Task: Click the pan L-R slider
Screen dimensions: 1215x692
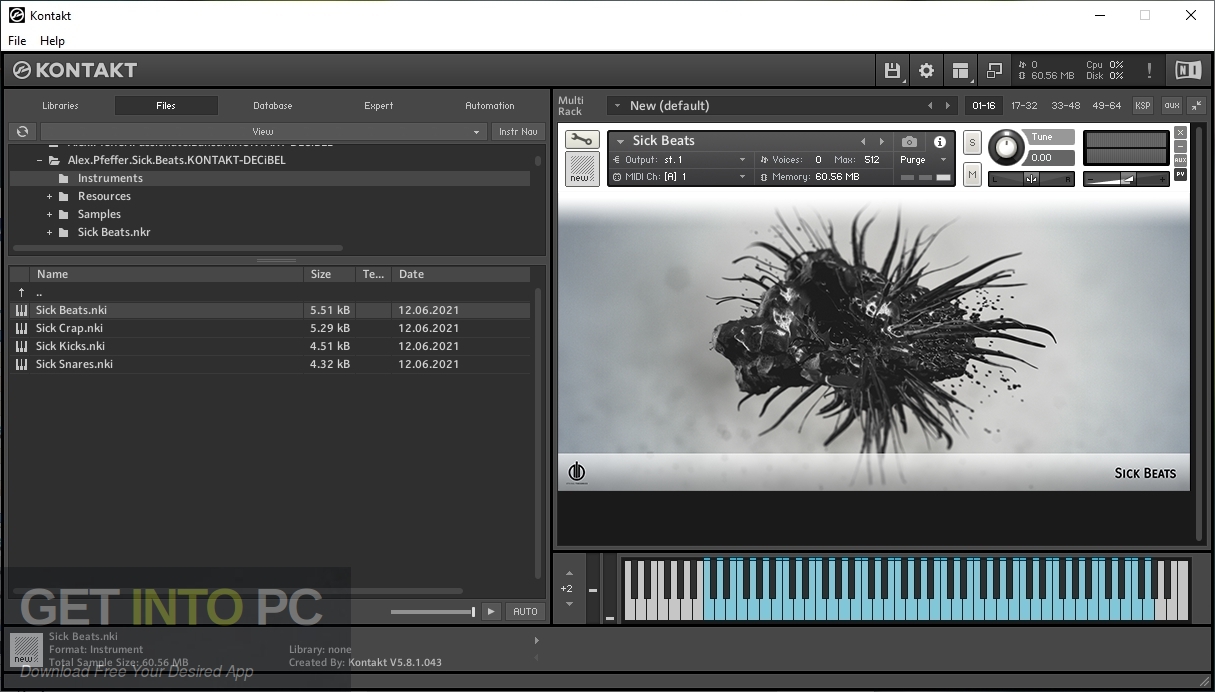Action: click(1031, 179)
